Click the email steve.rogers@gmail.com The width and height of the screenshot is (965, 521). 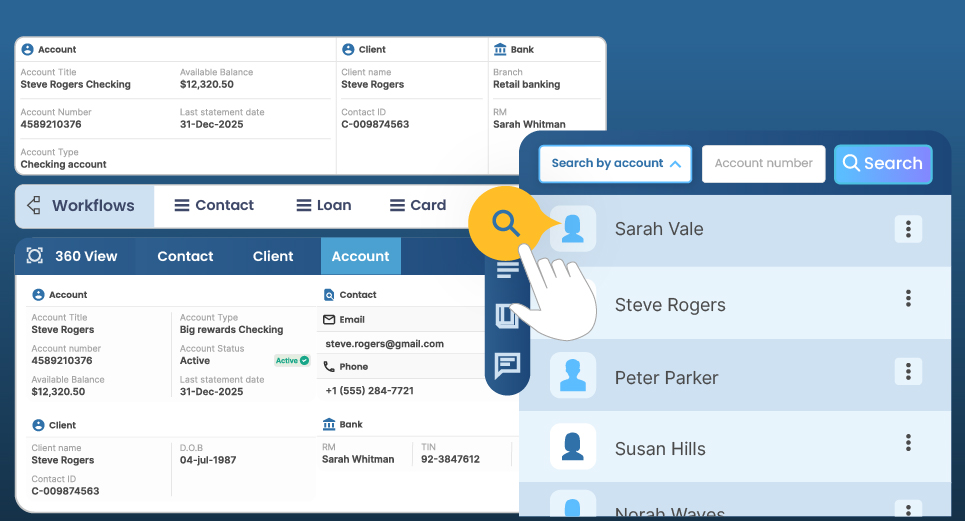tap(385, 344)
